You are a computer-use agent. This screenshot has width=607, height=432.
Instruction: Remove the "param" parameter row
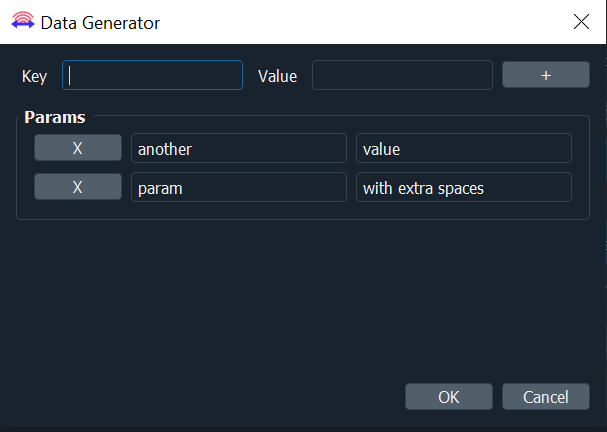pyautogui.click(x=78, y=187)
